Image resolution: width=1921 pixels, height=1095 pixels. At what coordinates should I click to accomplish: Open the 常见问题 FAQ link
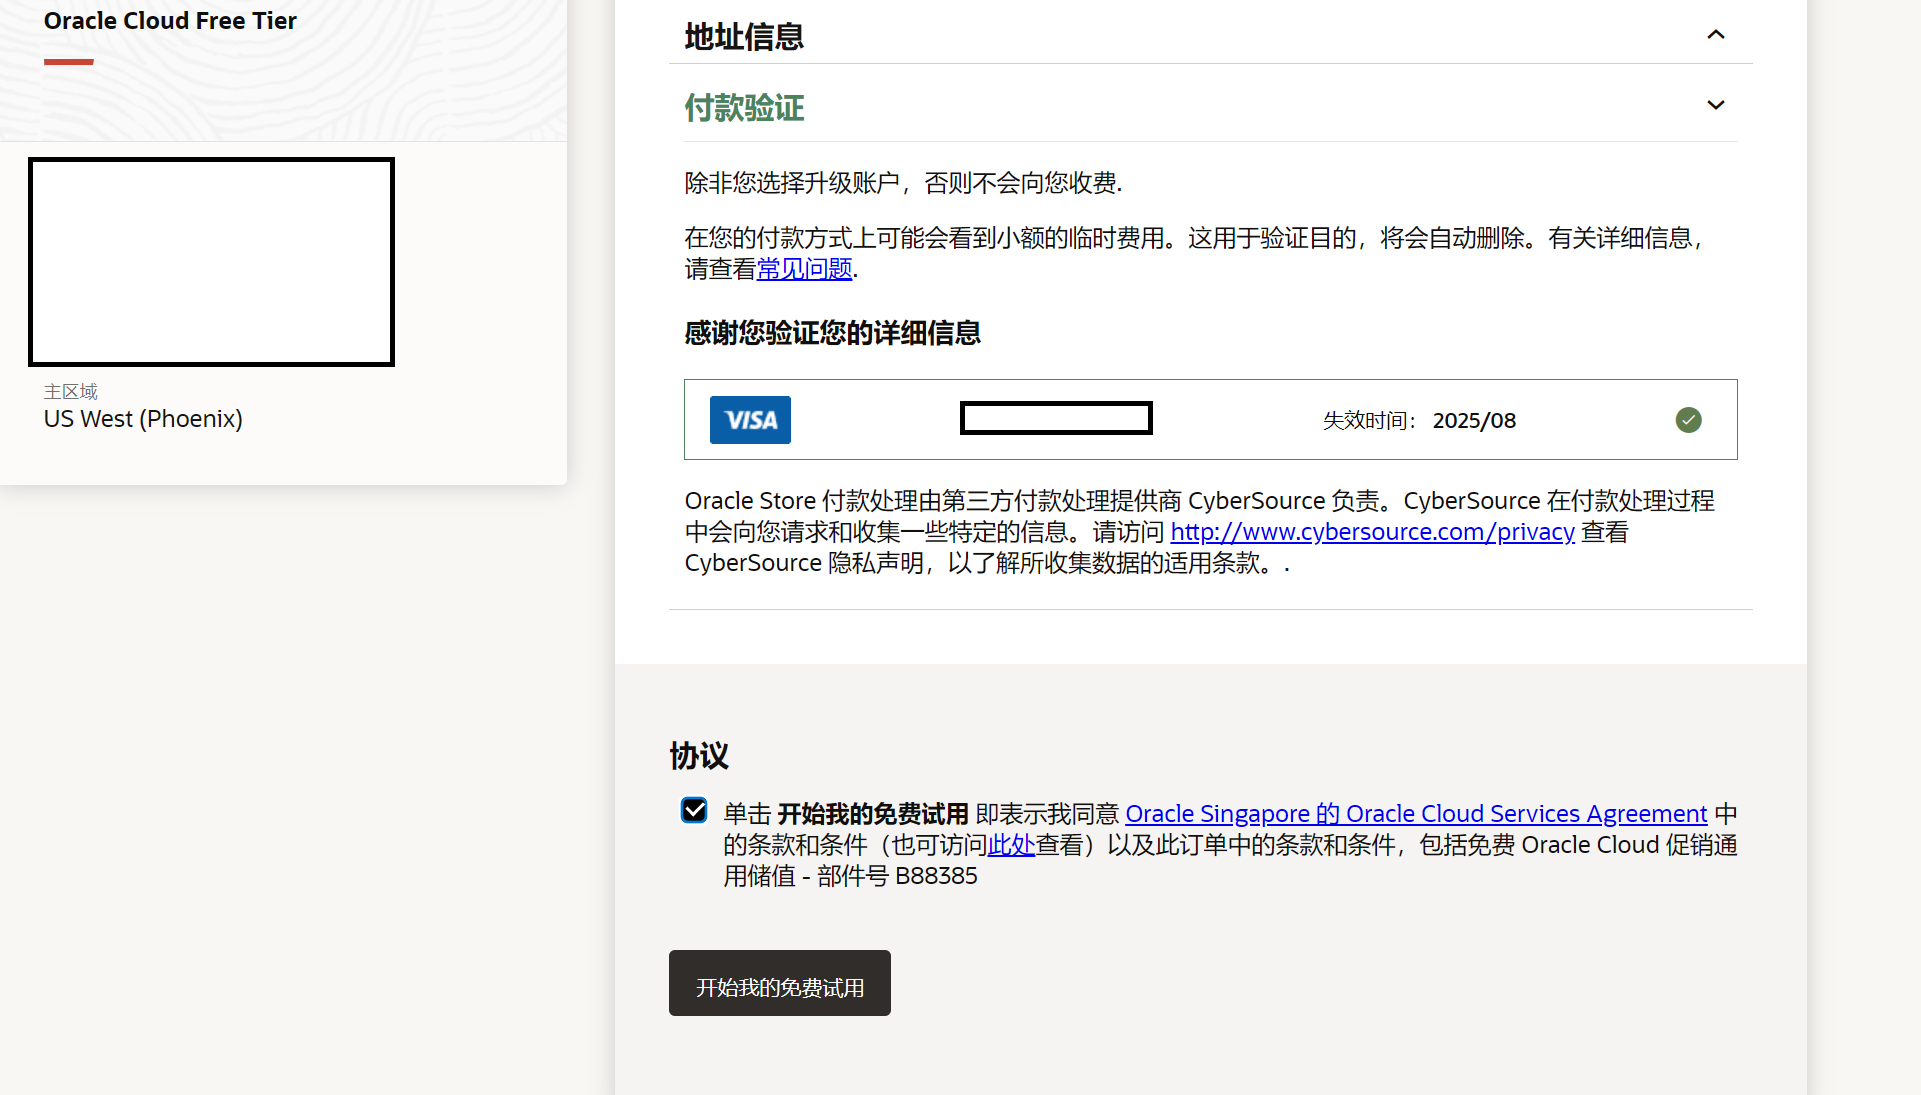point(804,269)
